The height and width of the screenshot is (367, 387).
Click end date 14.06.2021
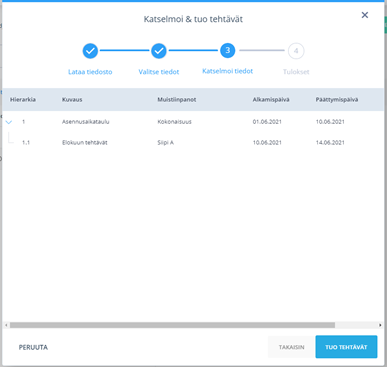(330, 142)
